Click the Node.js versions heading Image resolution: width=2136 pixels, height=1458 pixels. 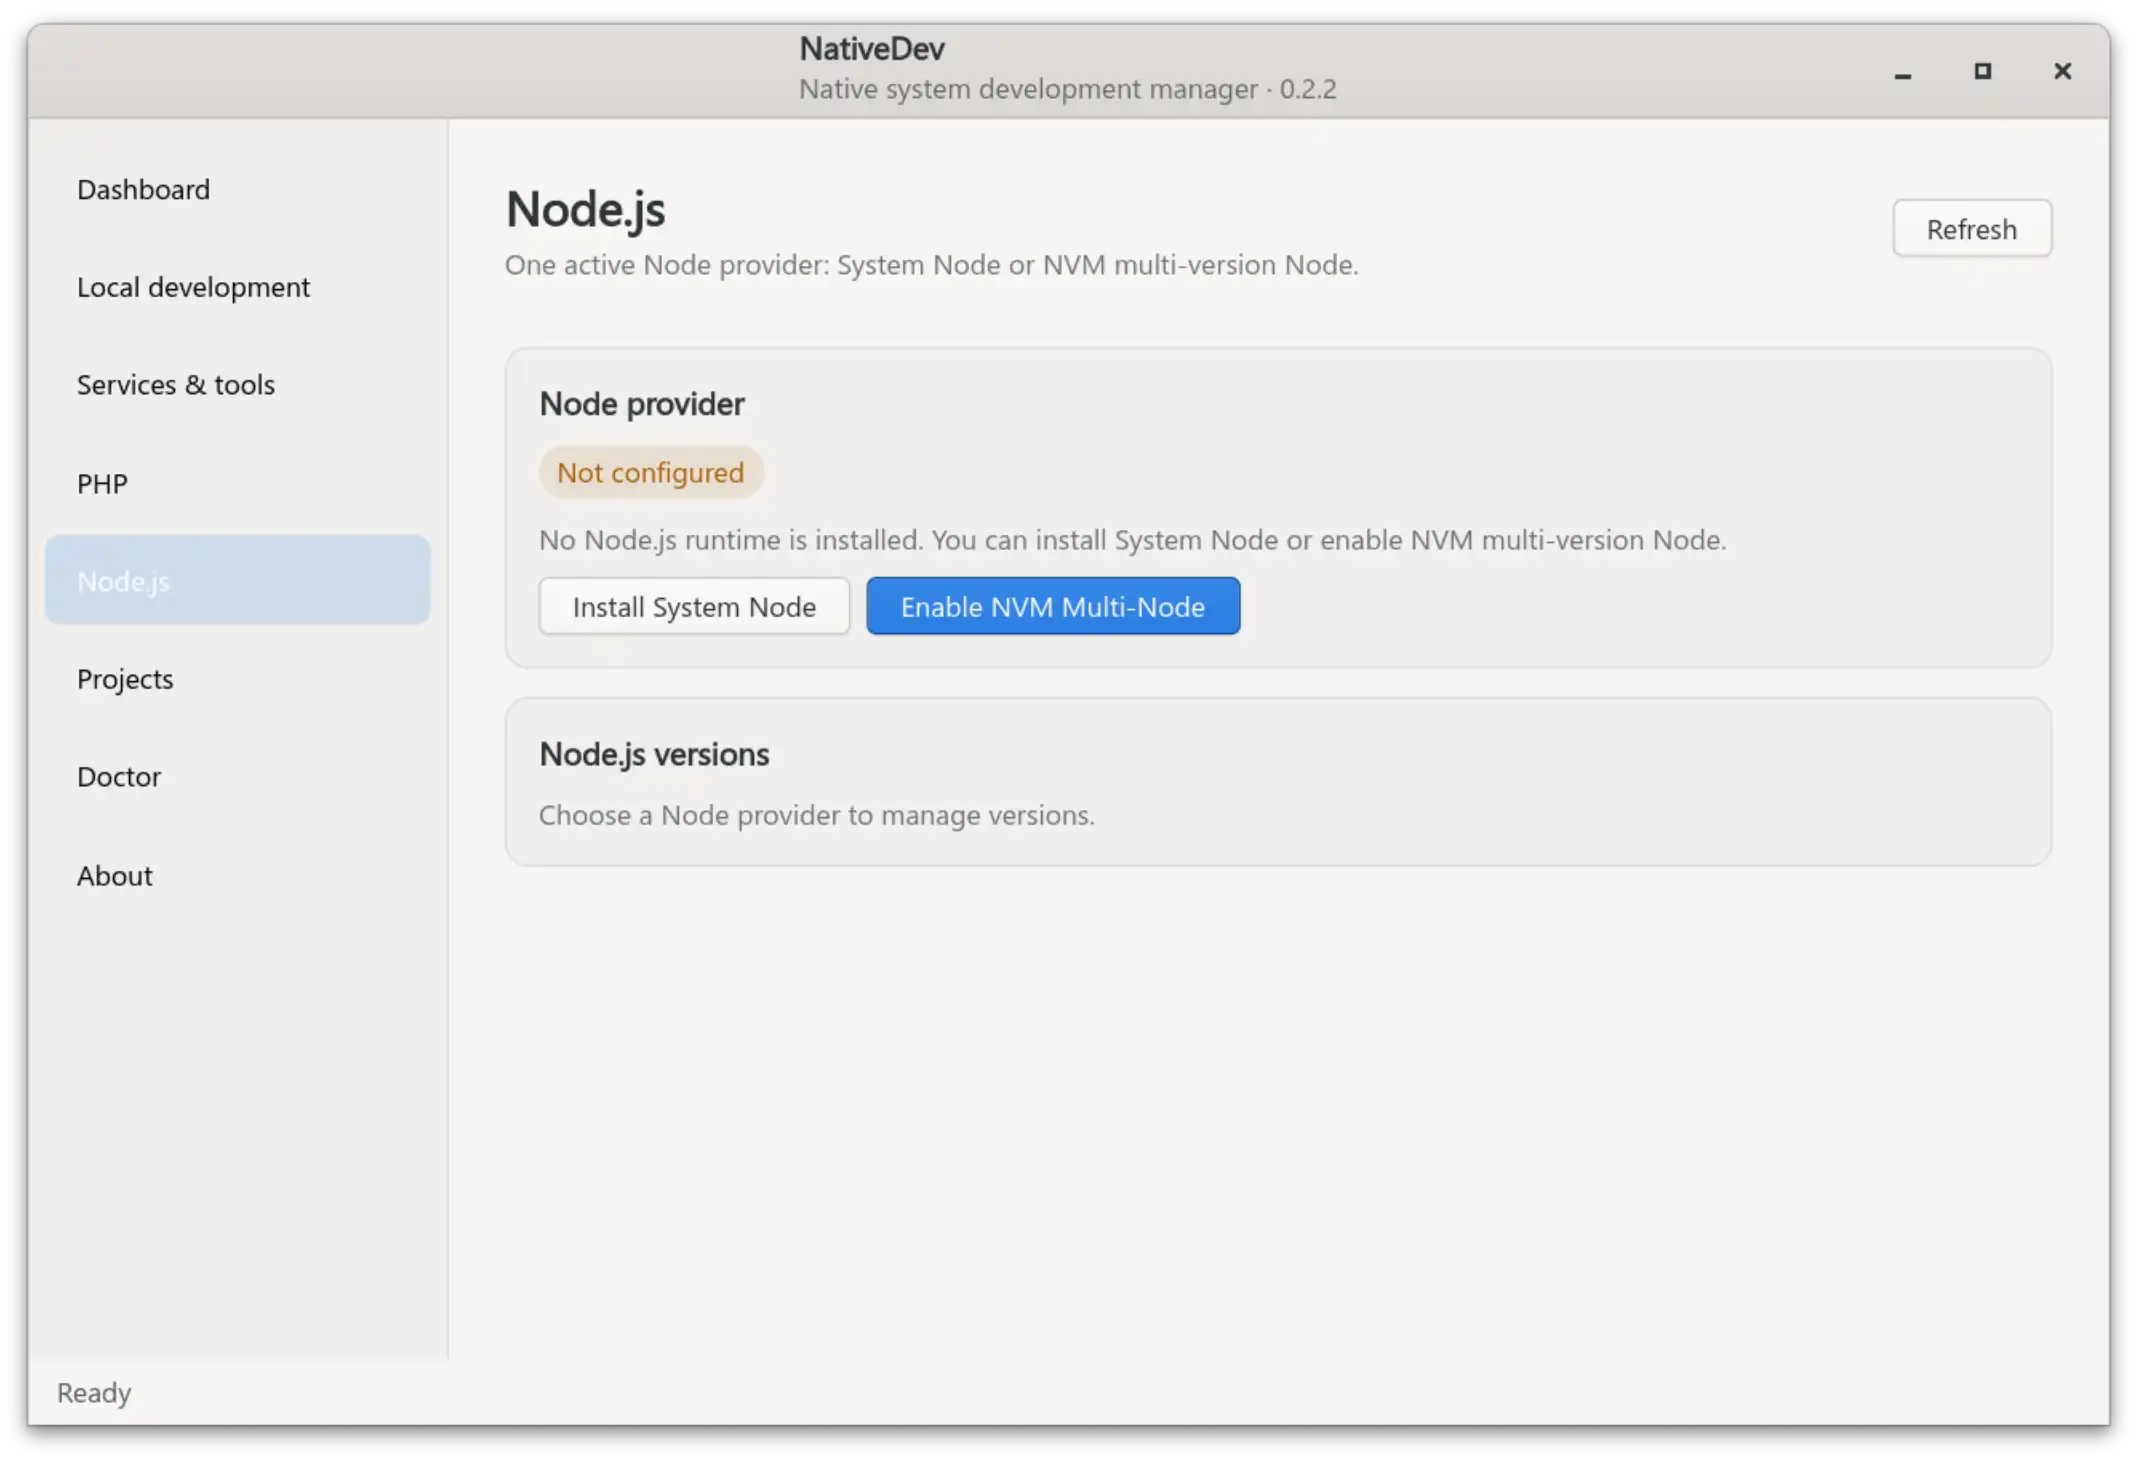pos(654,754)
